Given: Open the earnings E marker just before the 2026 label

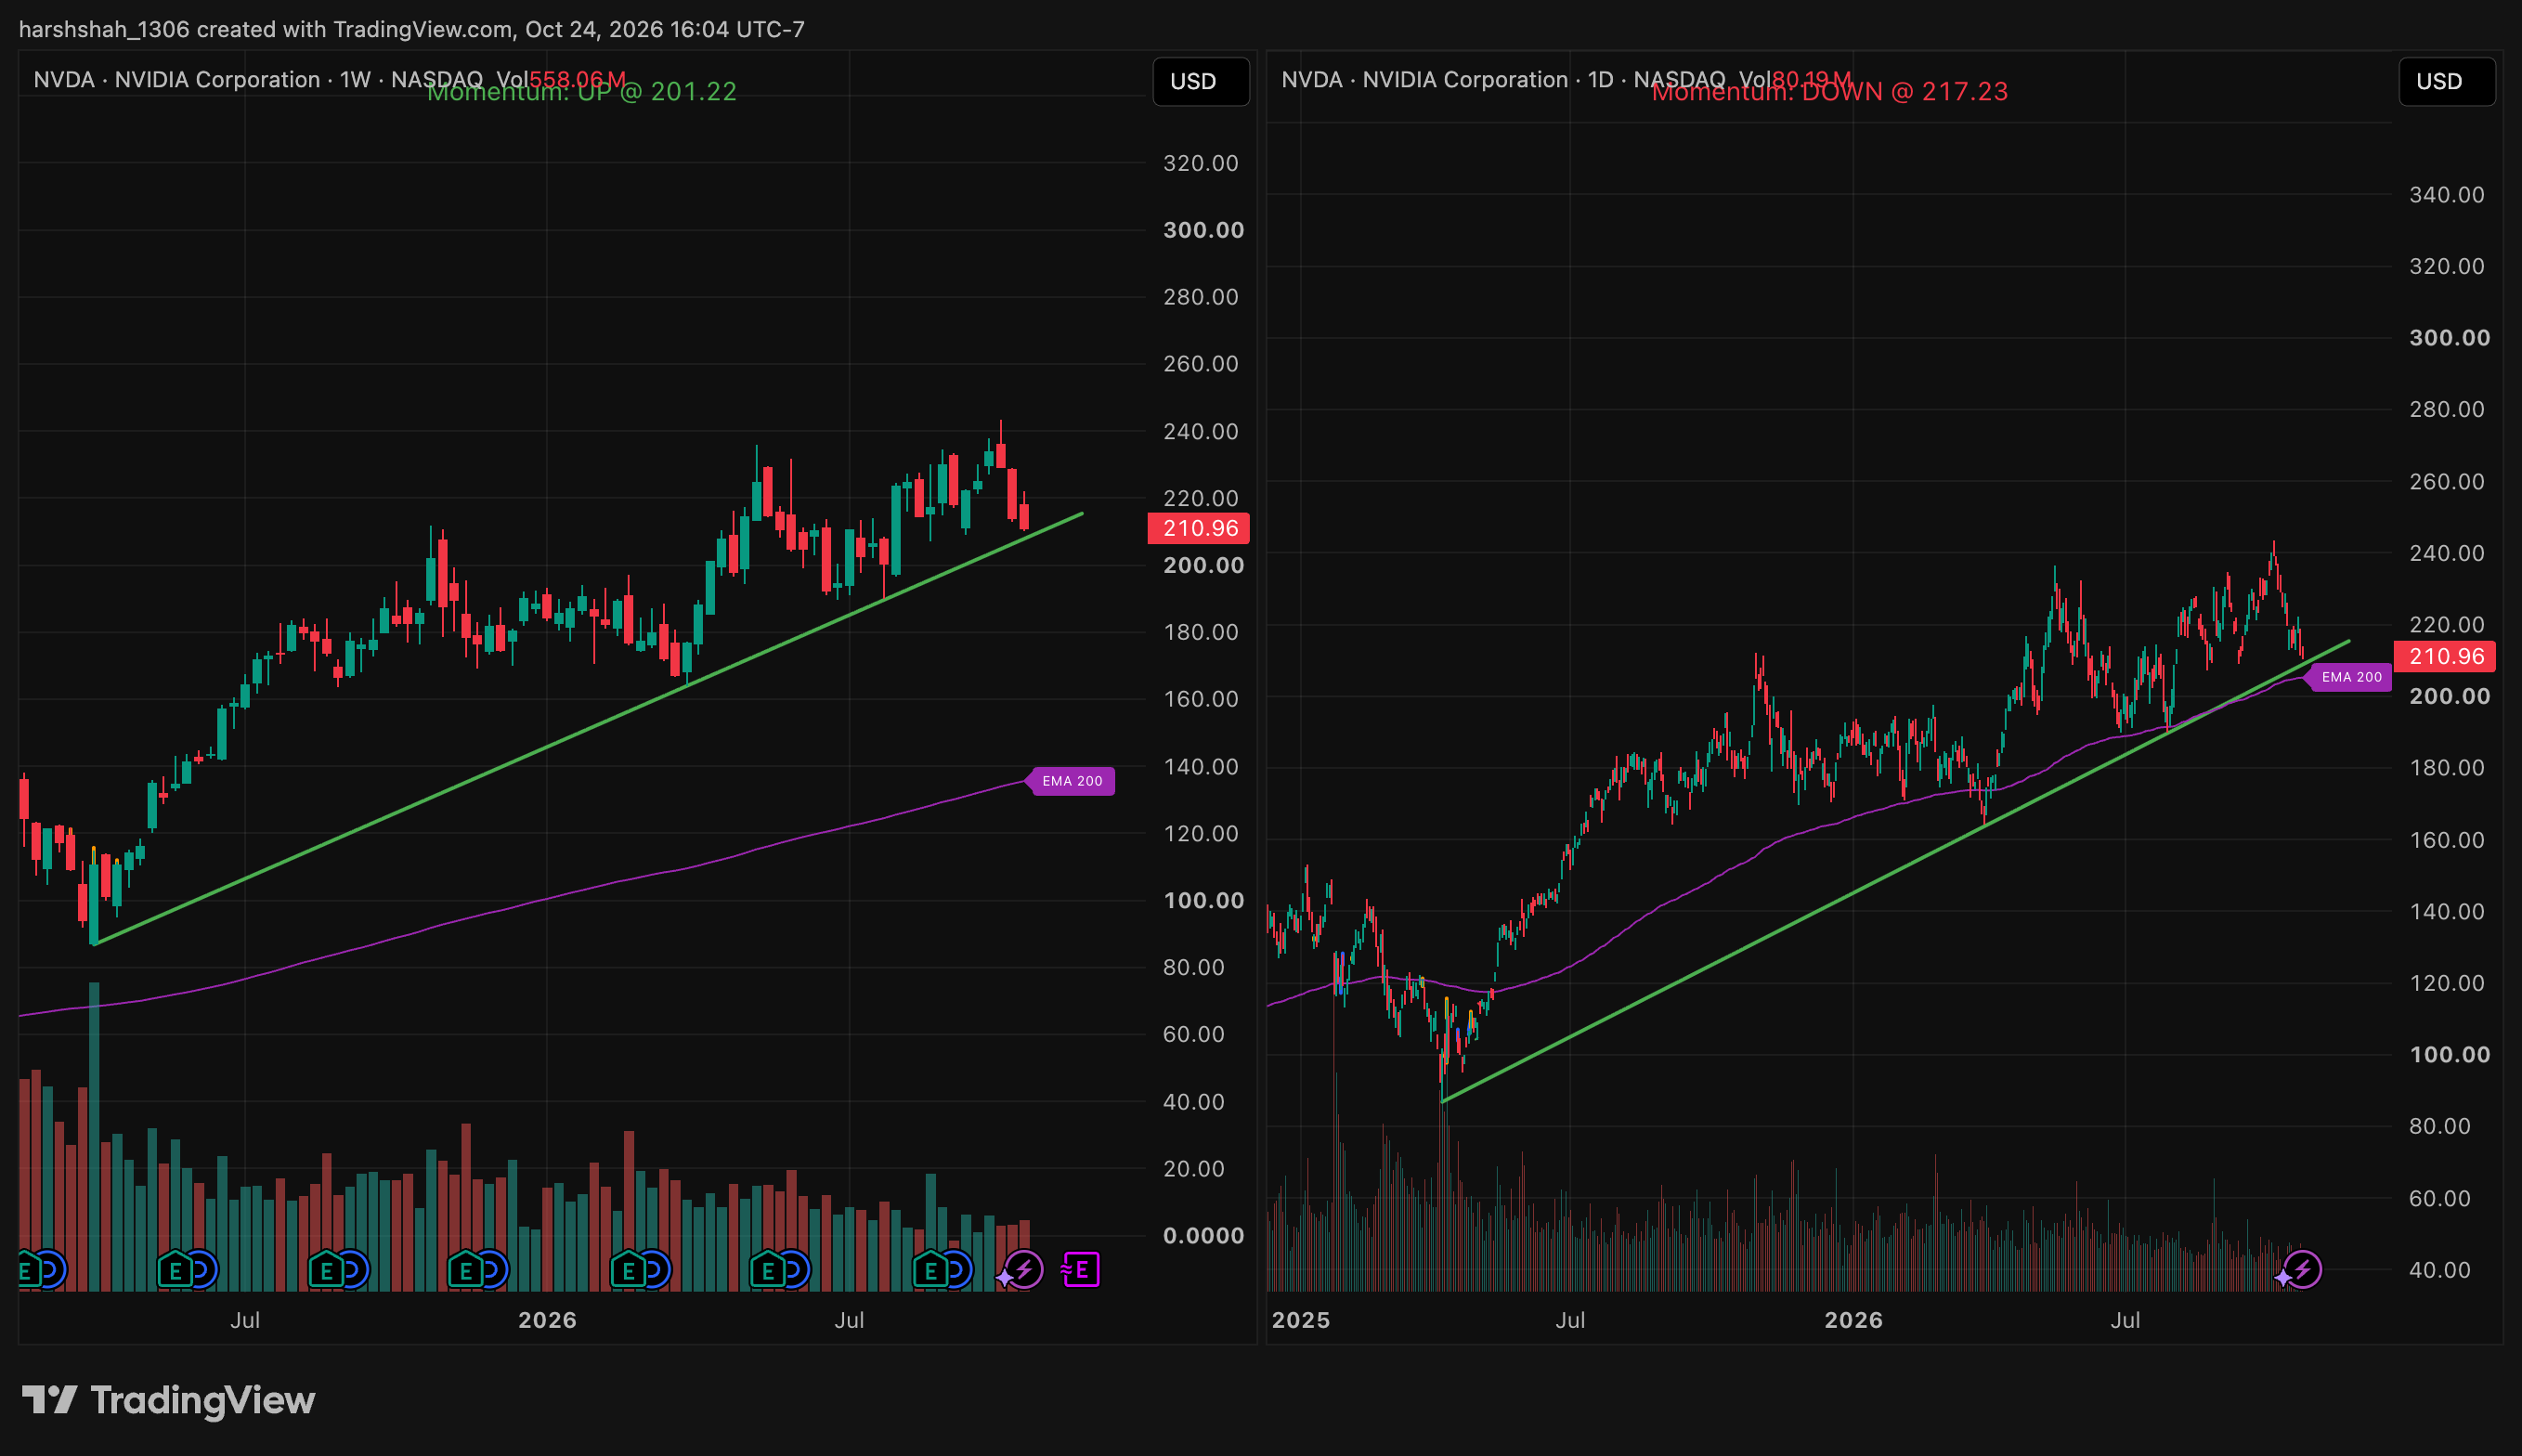Looking at the screenshot, I should pyautogui.click(x=466, y=1270).
